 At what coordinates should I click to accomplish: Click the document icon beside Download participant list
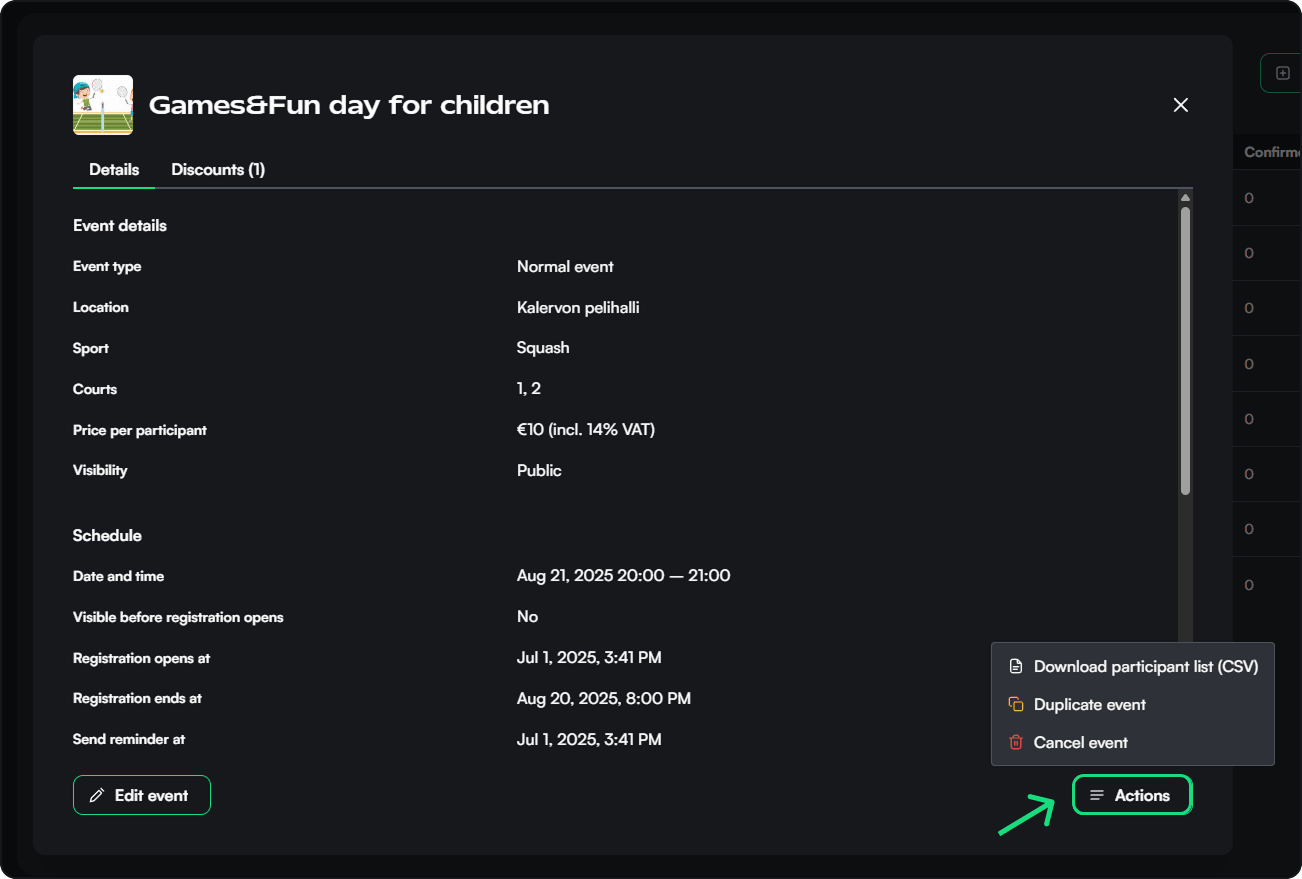click(1016, 667)
